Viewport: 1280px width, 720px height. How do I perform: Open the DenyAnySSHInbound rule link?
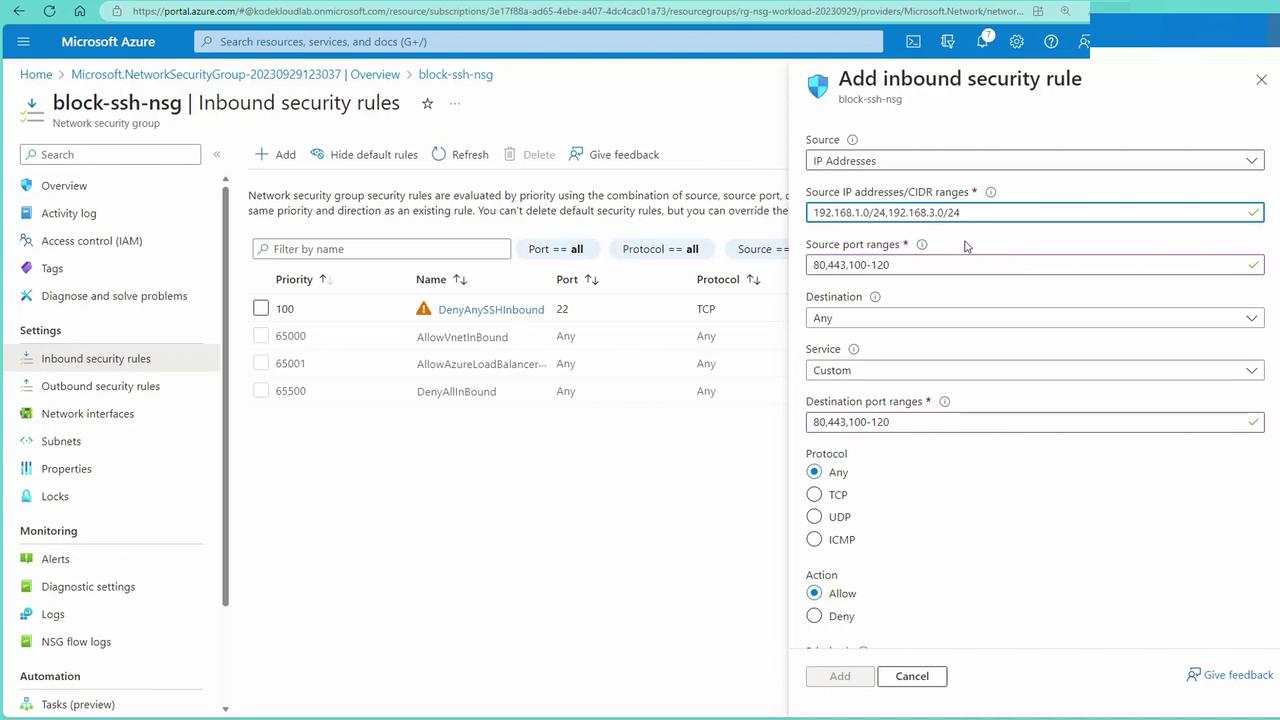point(491,310)
